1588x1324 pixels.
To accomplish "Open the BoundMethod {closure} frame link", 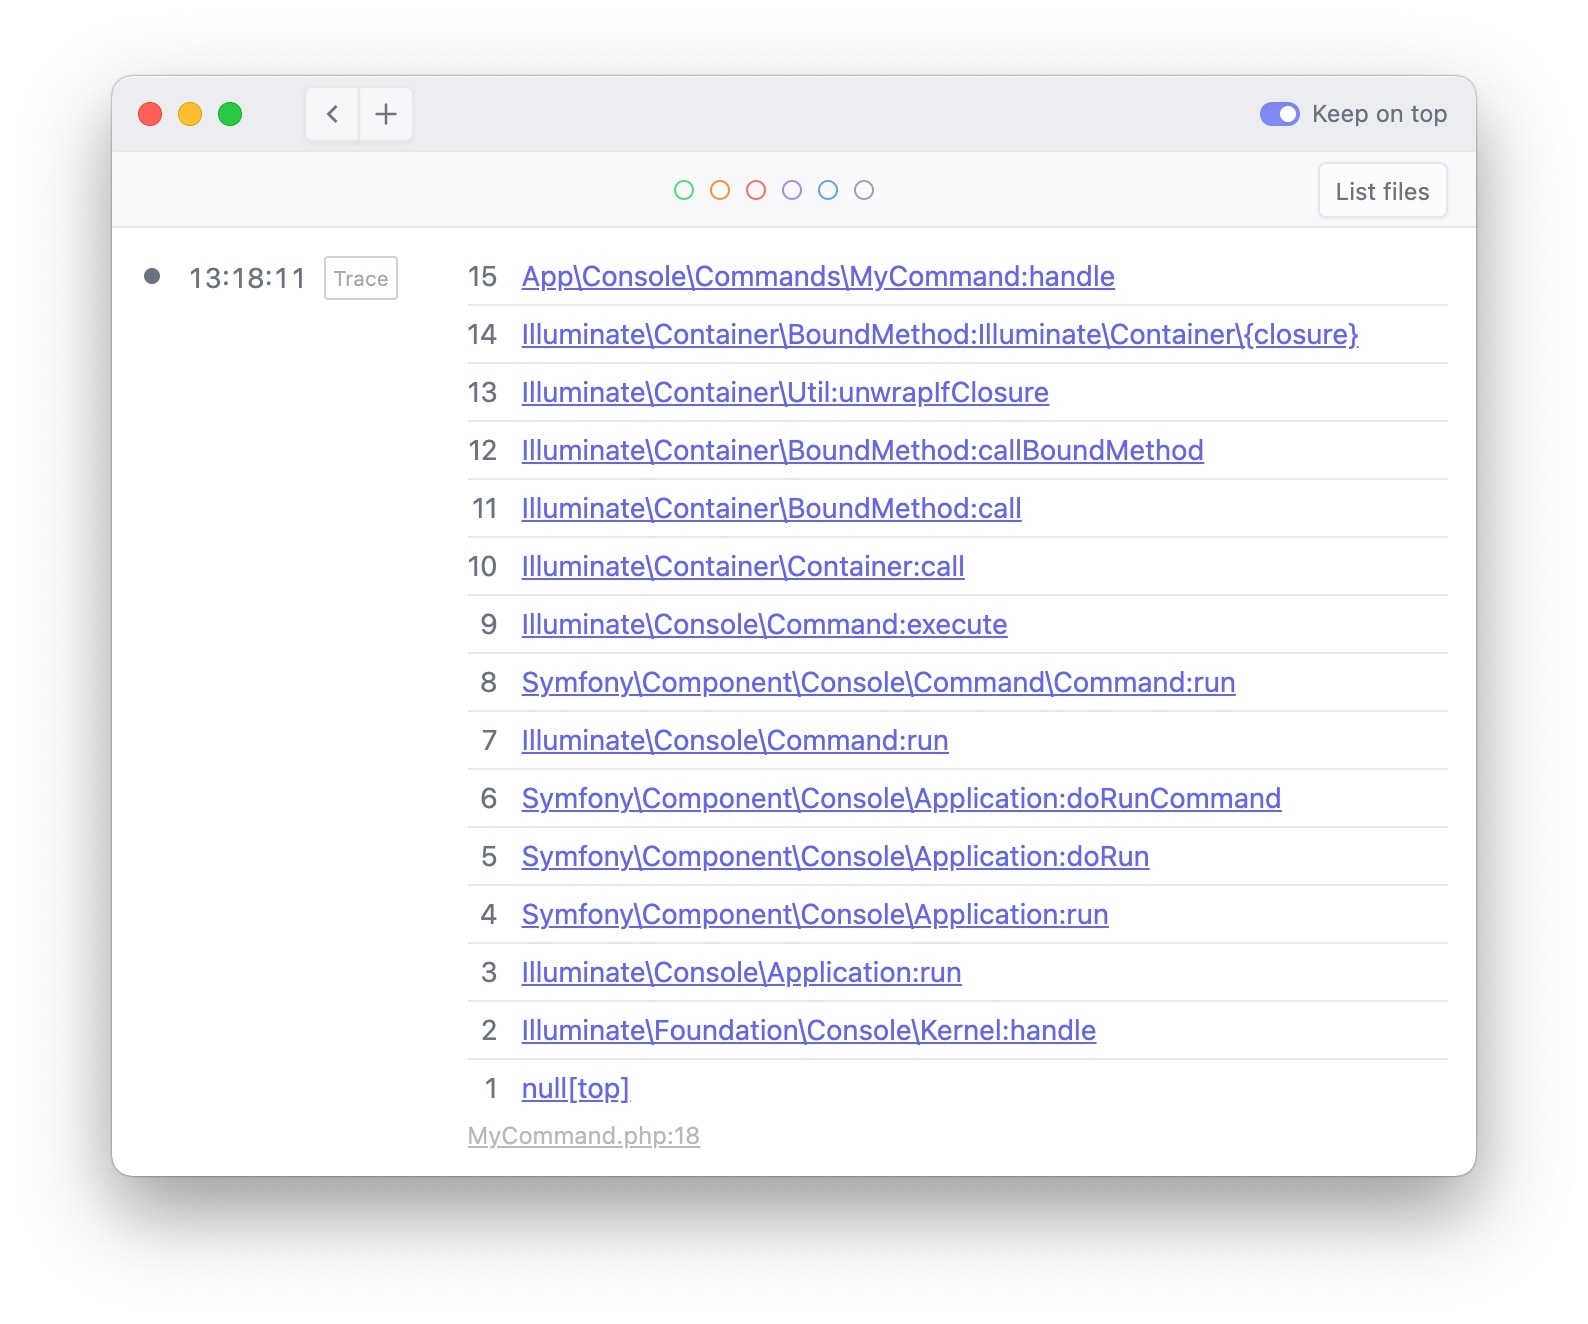I will (940, 334).
